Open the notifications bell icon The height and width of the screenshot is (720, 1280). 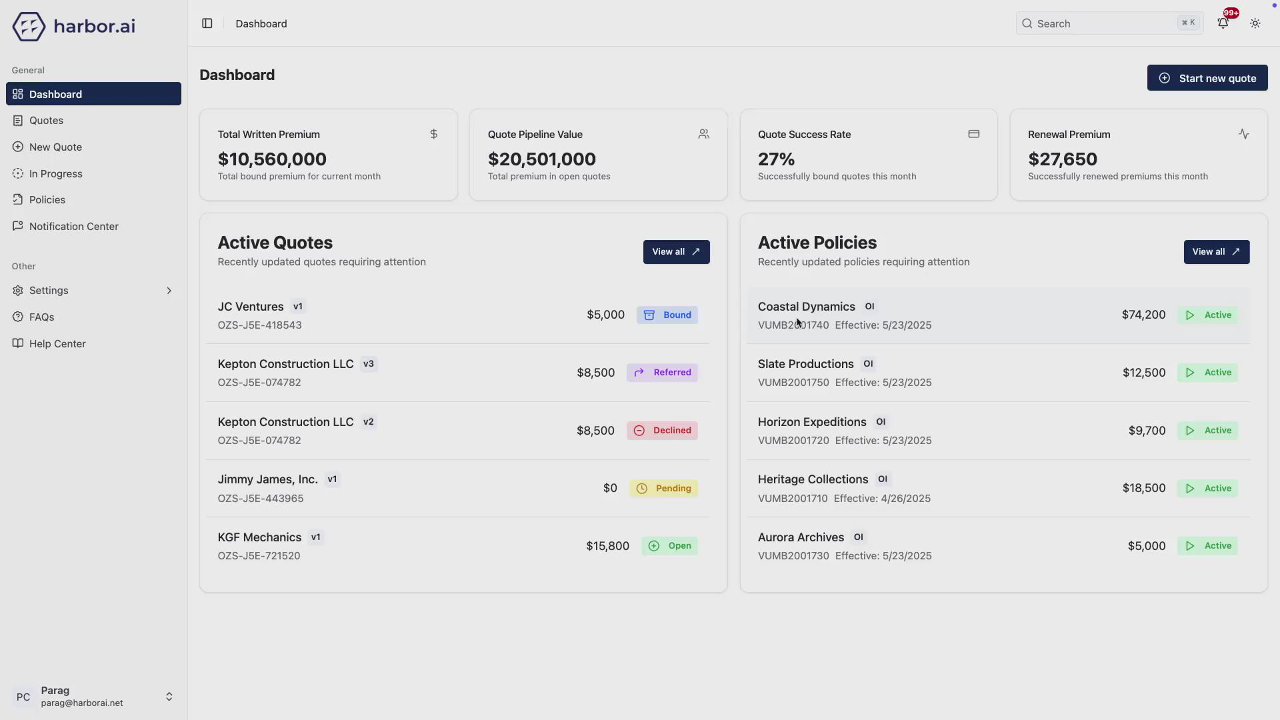click(x=1223, y=23)
